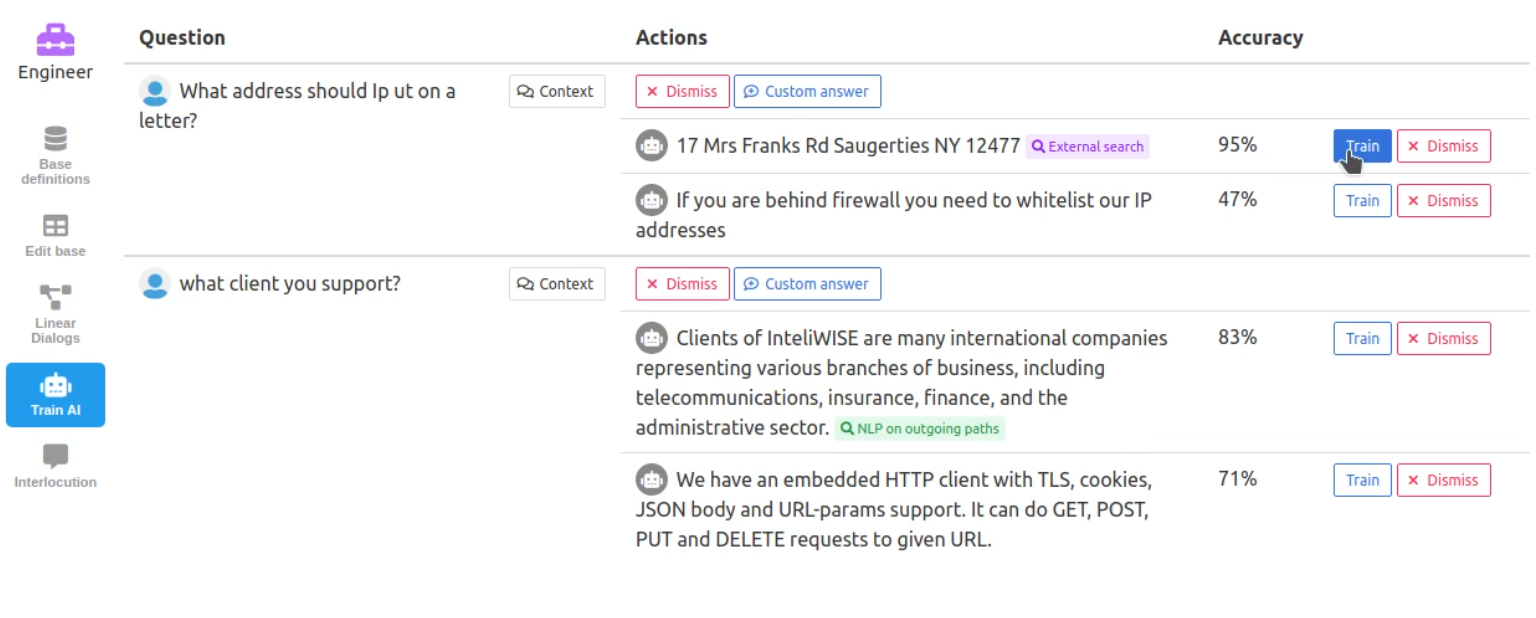
Task: Click bot avatar next to Saugerties address answer
Action: click(x=652, y=146)
